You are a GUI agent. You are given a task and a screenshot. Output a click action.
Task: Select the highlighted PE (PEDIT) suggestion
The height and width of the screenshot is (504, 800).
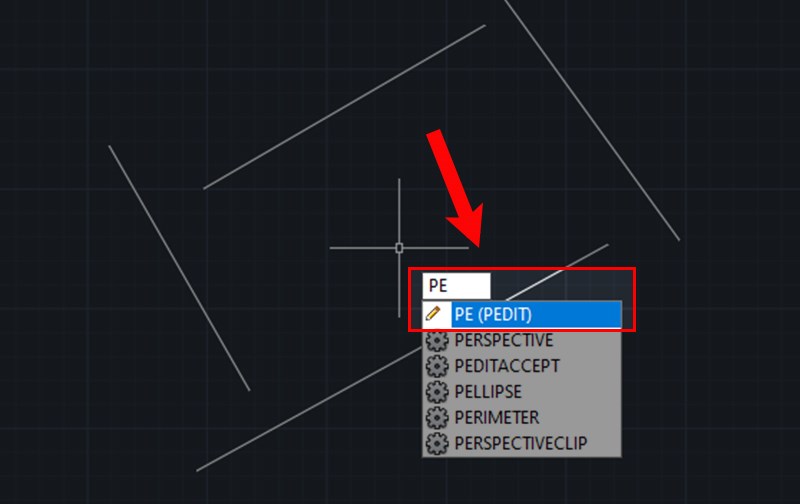click(x=521, y=314)
